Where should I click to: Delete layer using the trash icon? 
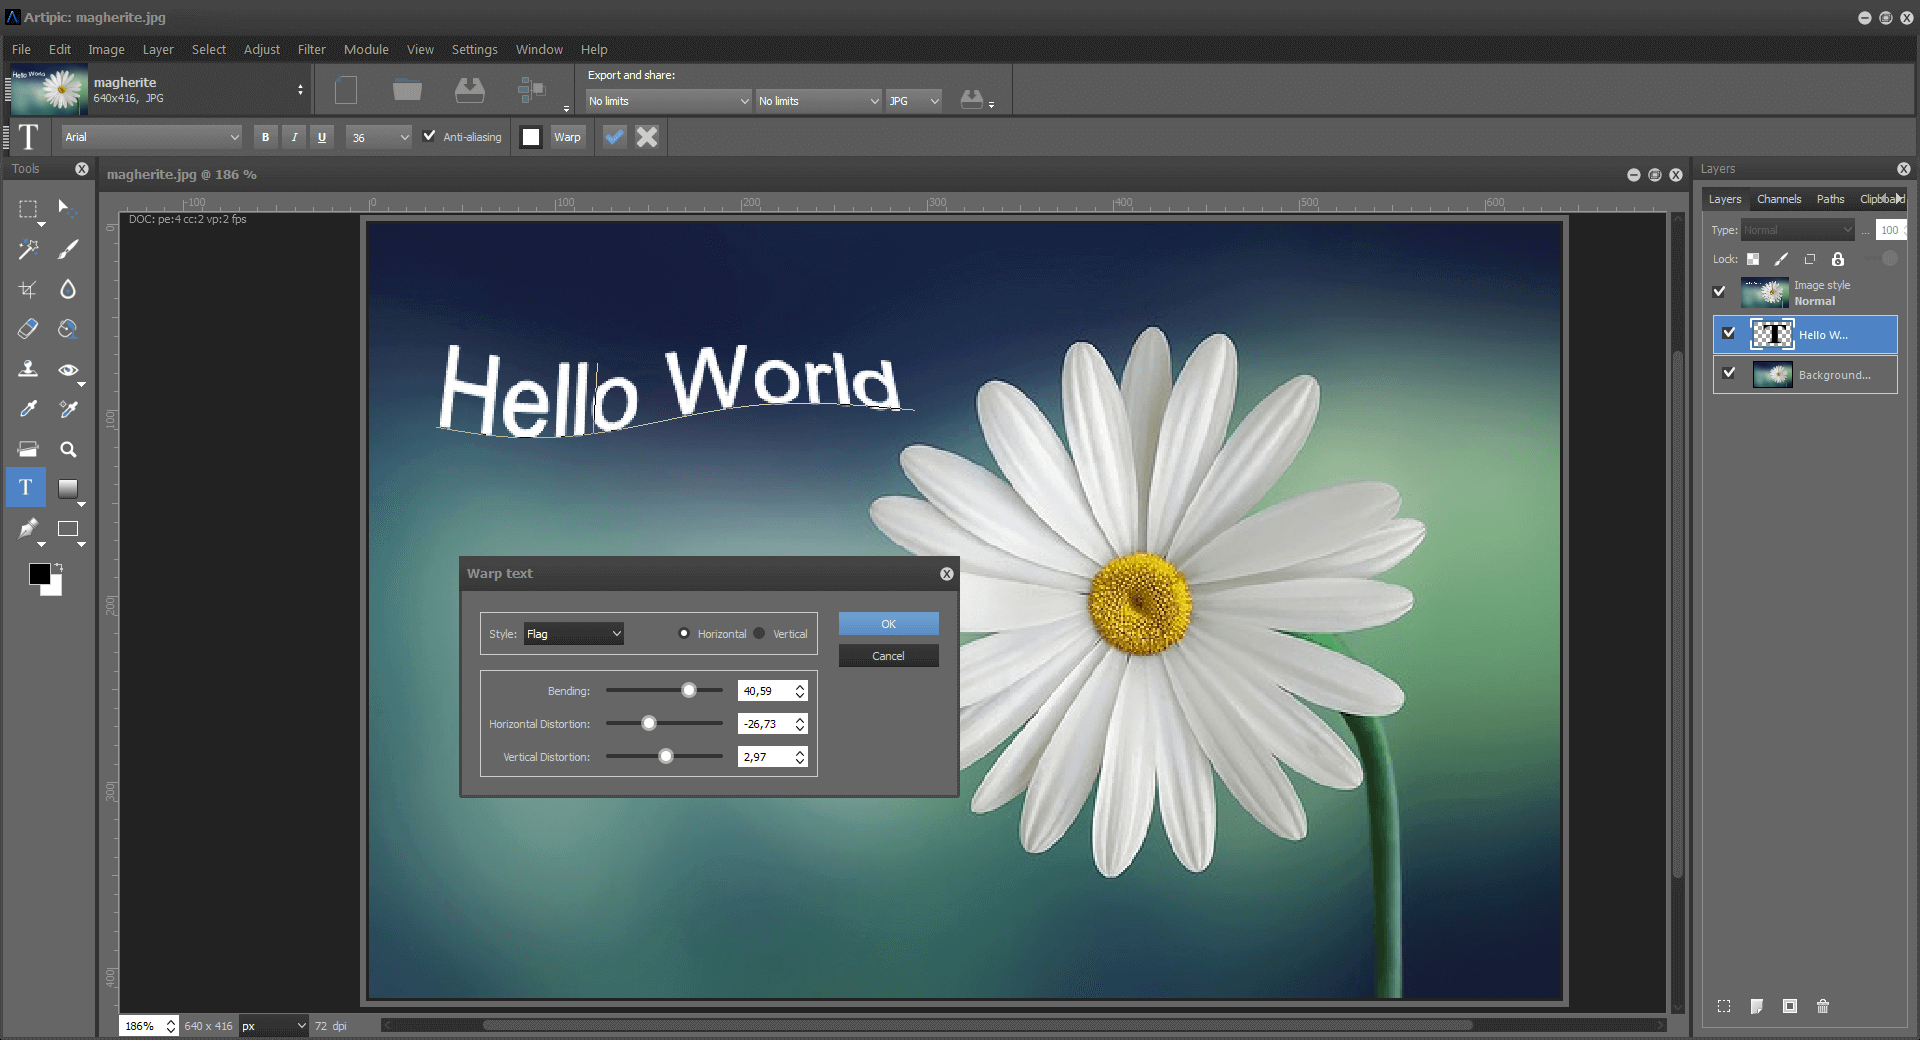(x=1822, y=1006)
